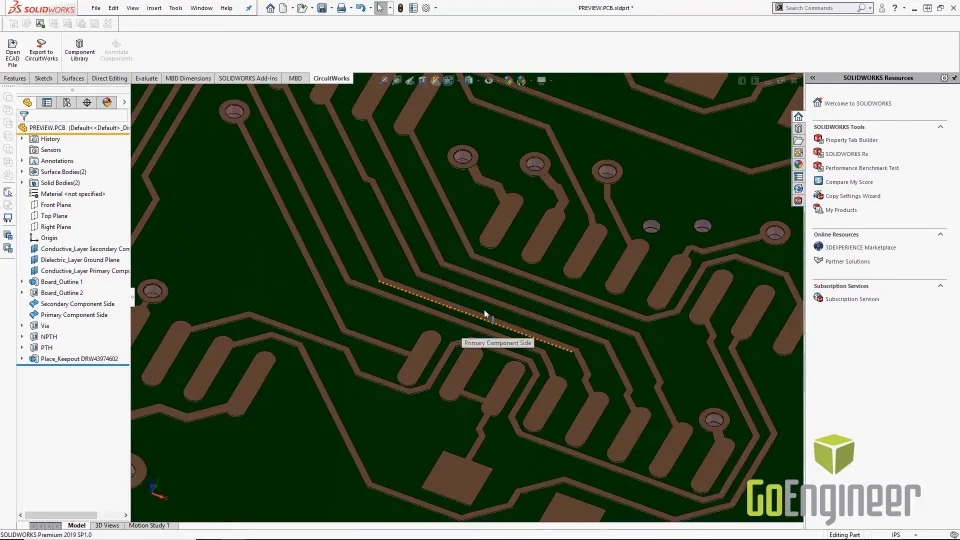Expand the Surface Bodies(2) node

22,172
